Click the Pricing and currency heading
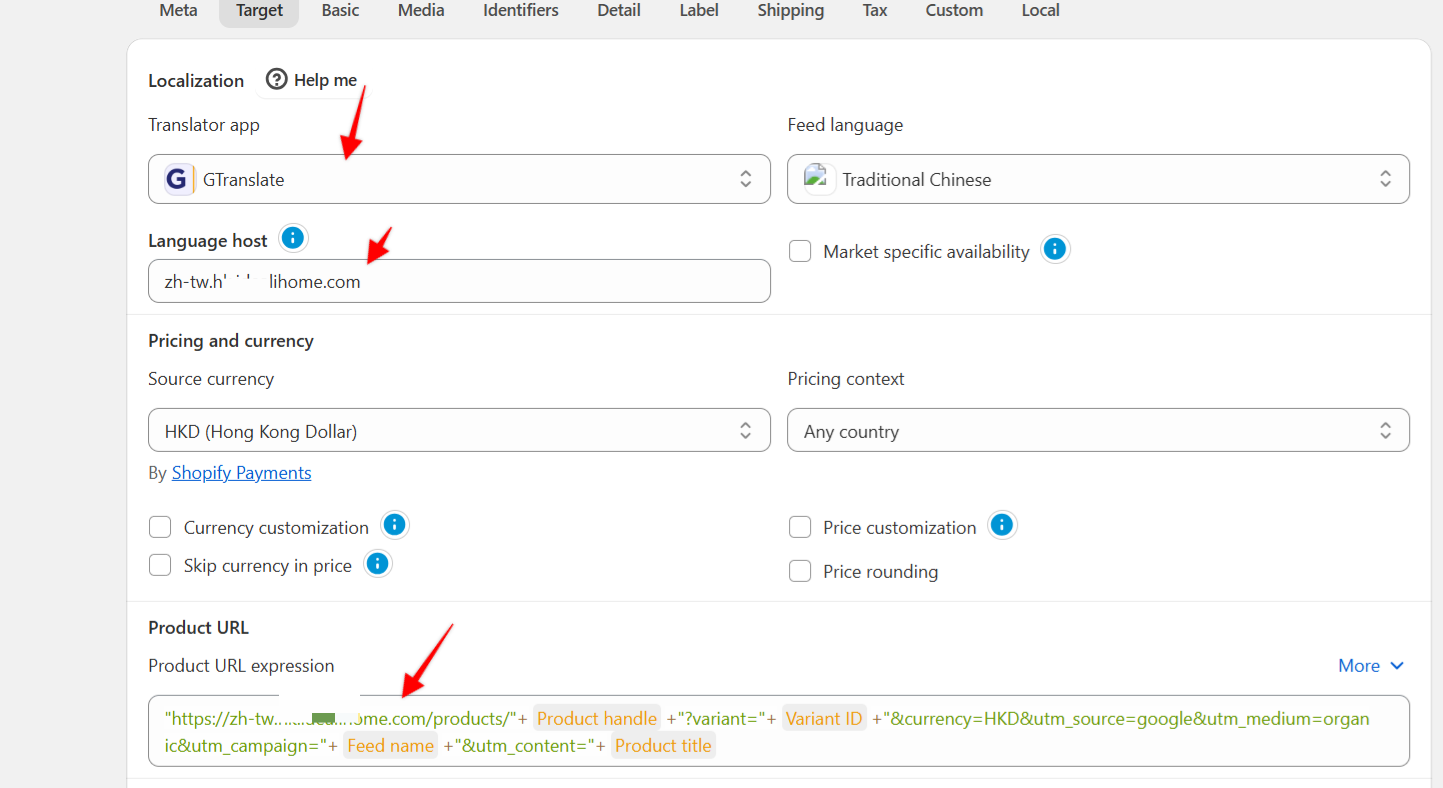Screen dimensions: 1443x788 click(231, 341)
